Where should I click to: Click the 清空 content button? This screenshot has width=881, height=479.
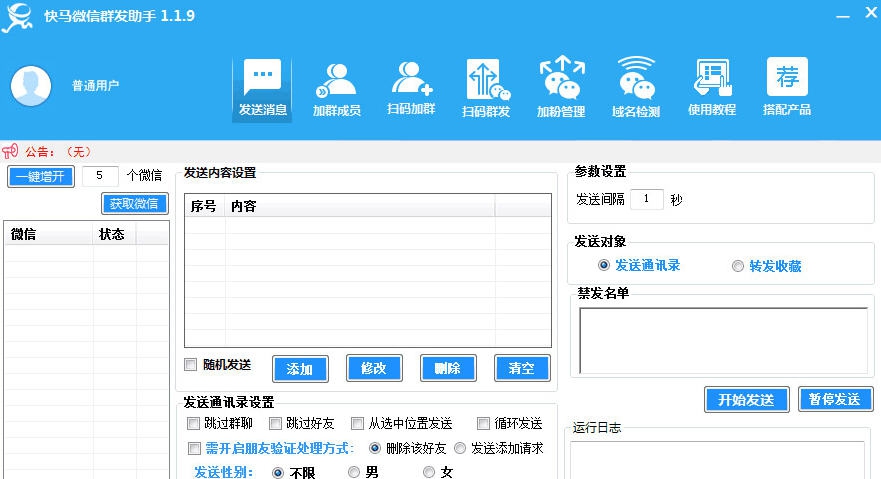(522, 368)
